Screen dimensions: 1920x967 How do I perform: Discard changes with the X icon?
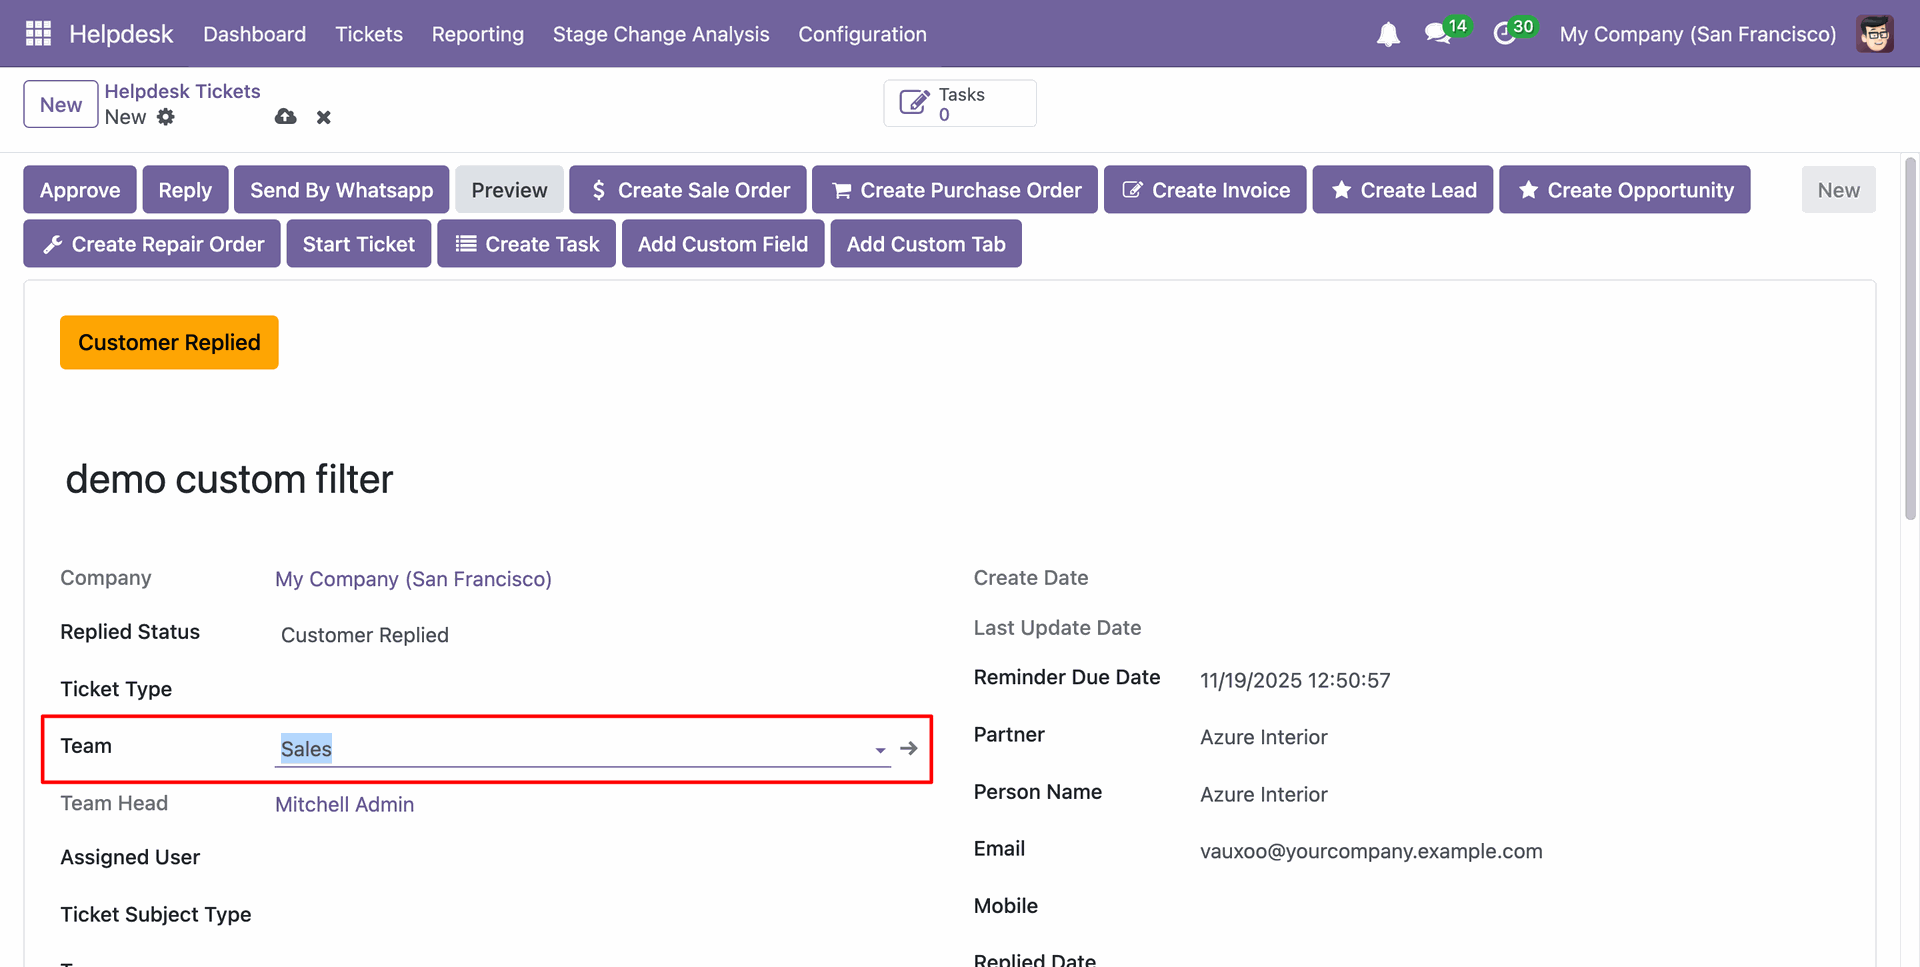[x=324, y=117]
